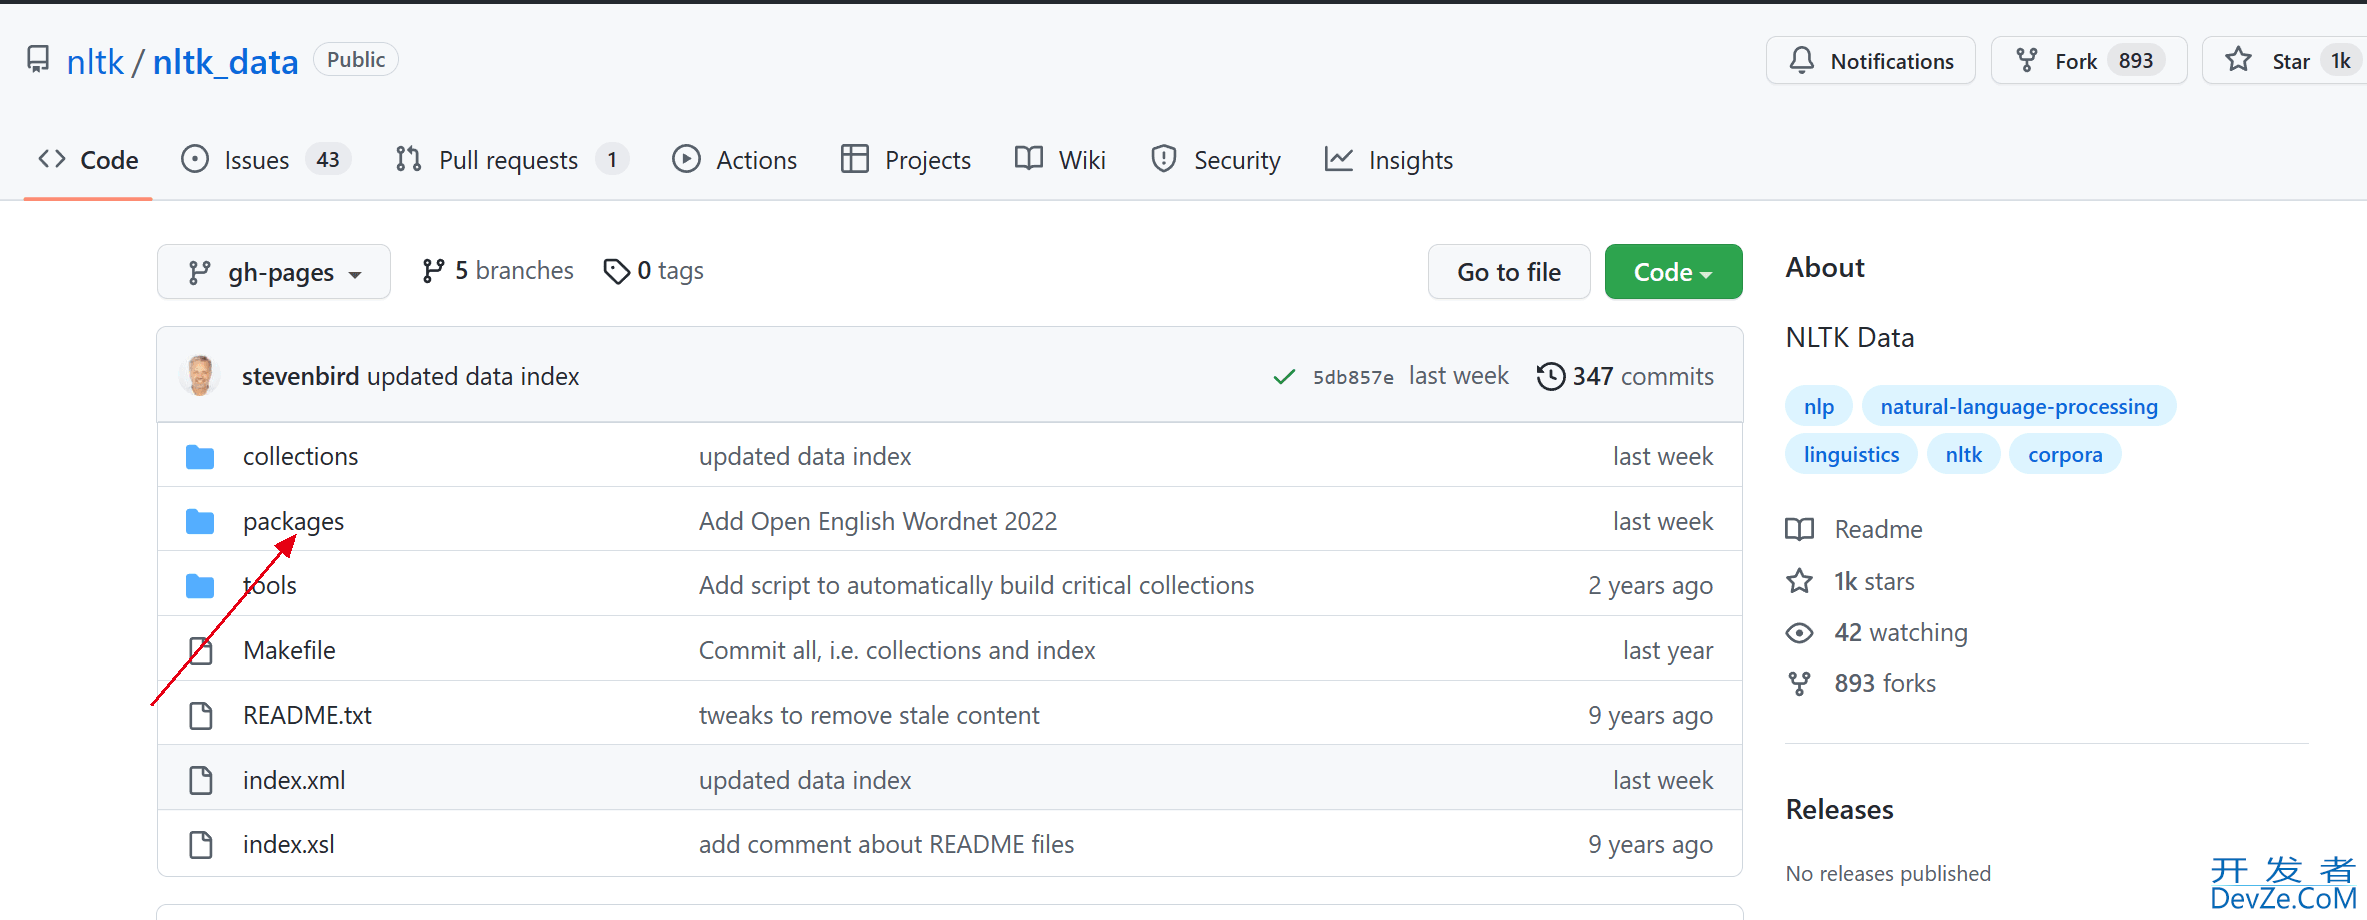The height and width of the screenshot is (920, 2367).
Task: Select the nltk topic tag
Action: (1963, 454)
